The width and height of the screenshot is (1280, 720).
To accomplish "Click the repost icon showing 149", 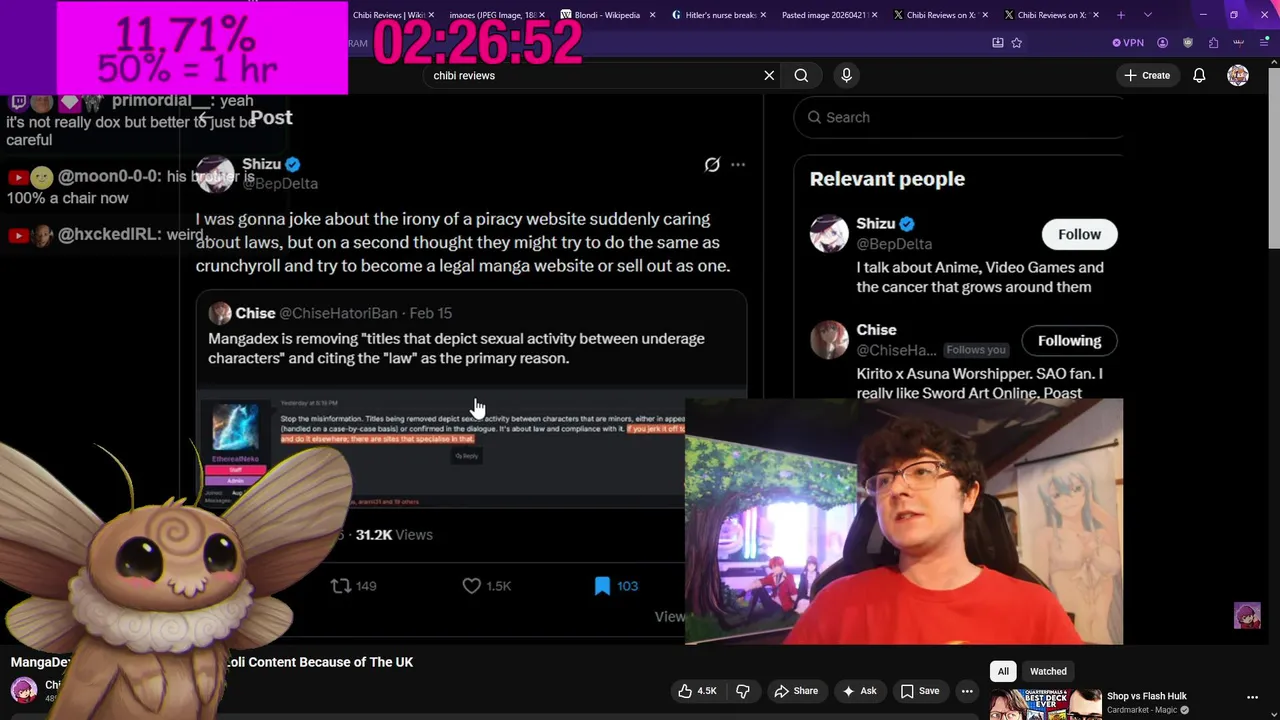I will coord(341,586).
